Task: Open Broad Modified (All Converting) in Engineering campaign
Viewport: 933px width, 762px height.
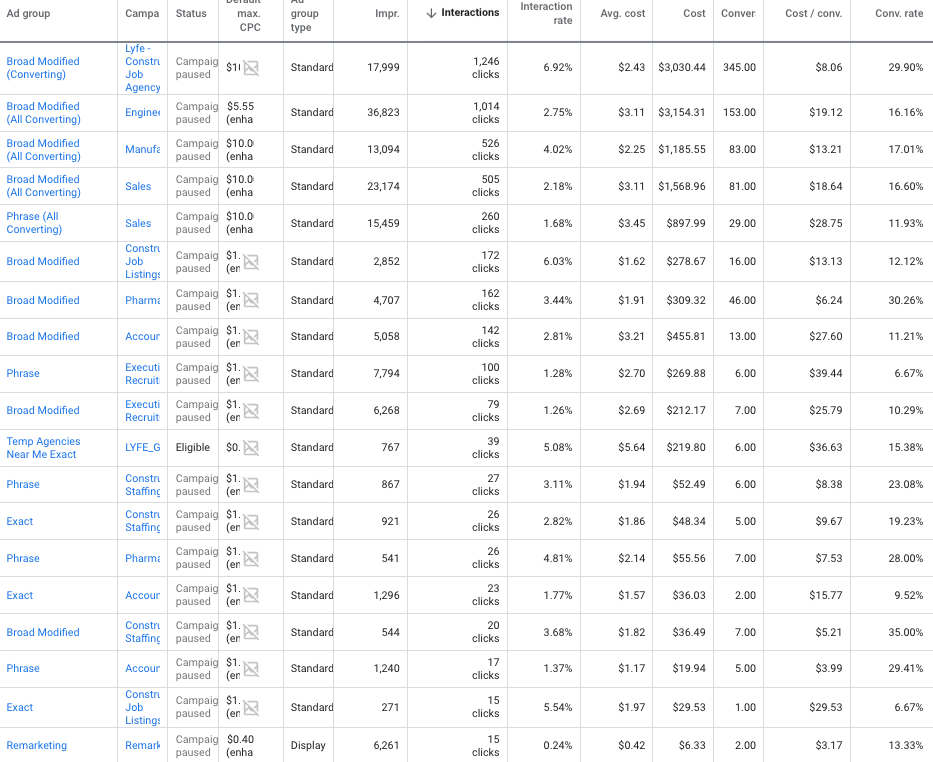Action: tap(43, 113)
